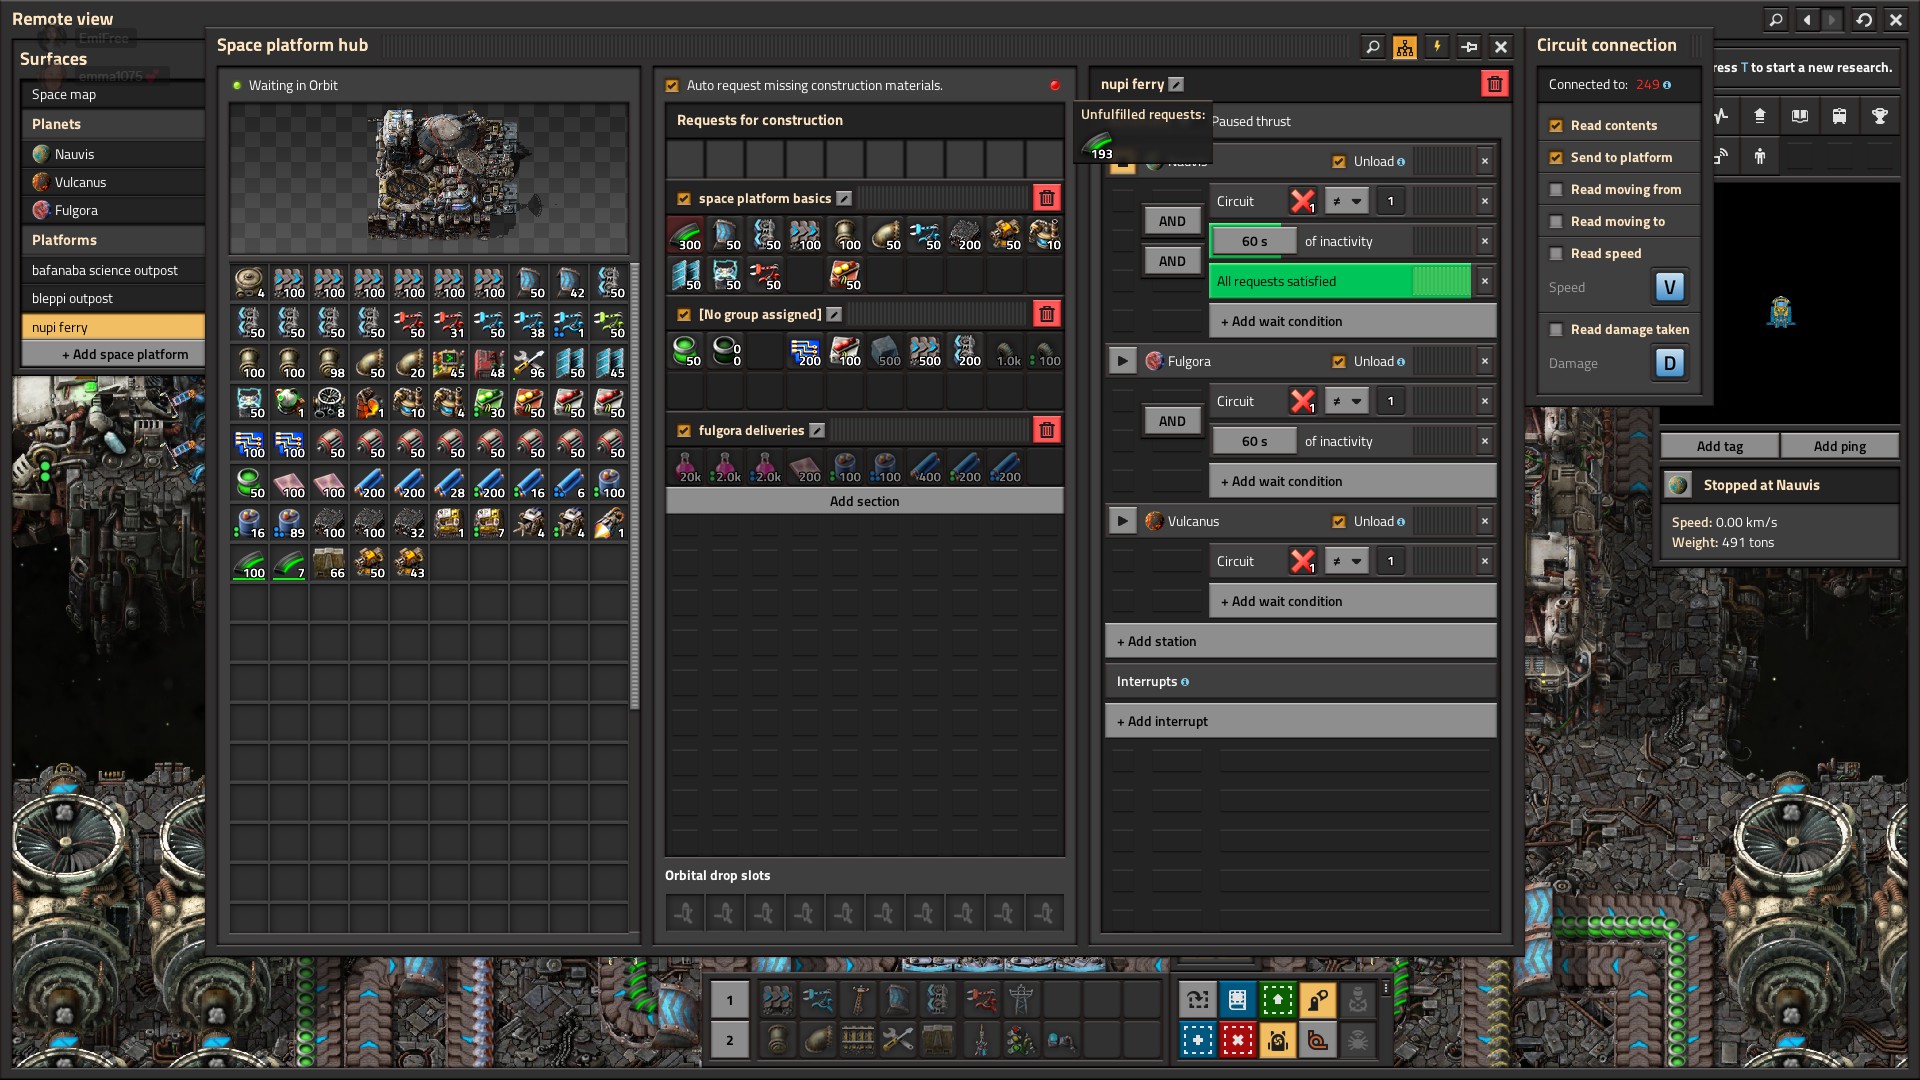The width and height of the screenshot is (1920, 1080).
Task: Uncheck Read contents
Action: tap(1556, 126)
